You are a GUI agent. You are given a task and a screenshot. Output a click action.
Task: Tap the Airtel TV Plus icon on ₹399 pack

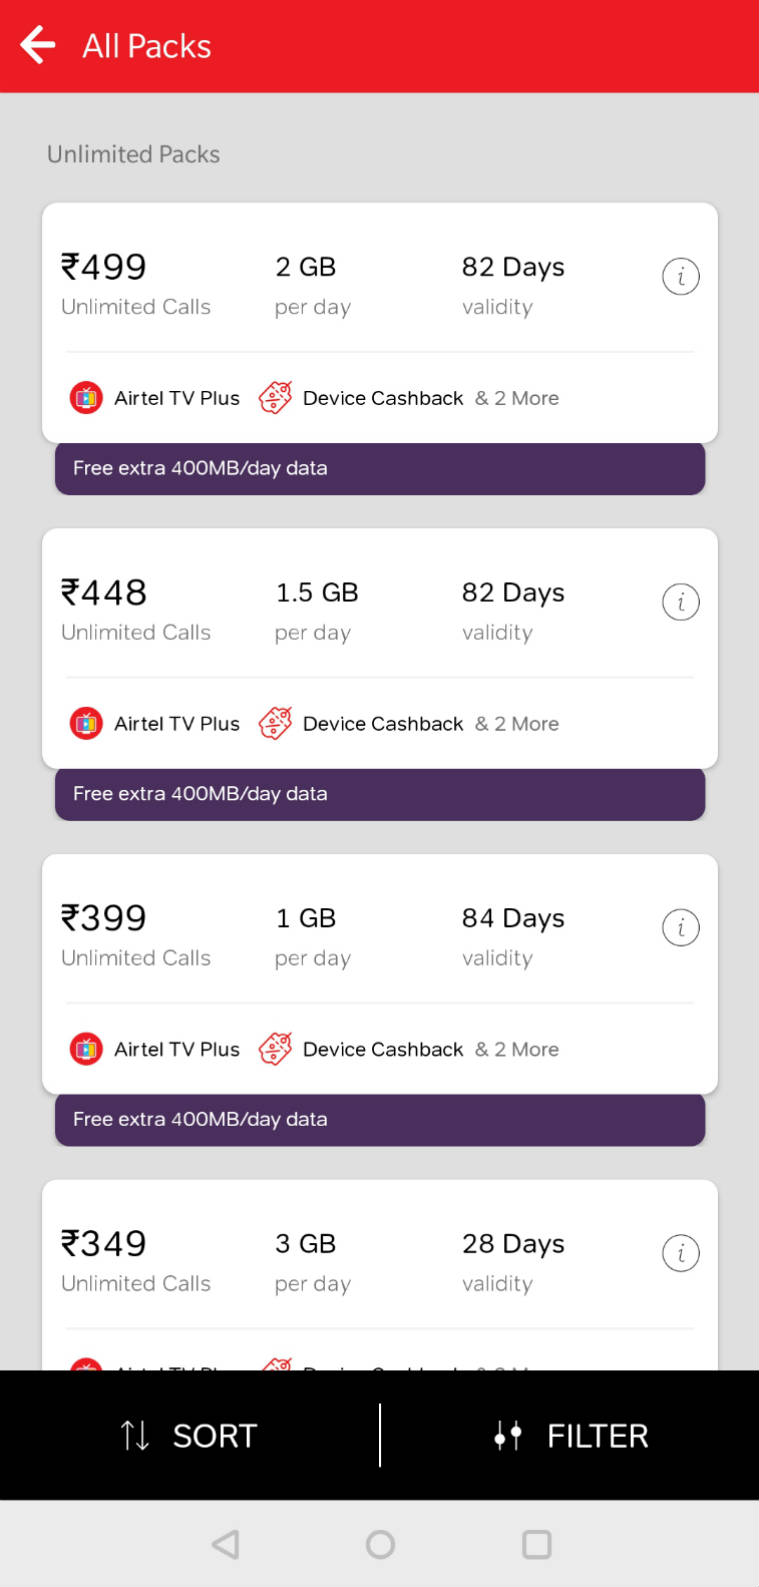coord(86,1048)
